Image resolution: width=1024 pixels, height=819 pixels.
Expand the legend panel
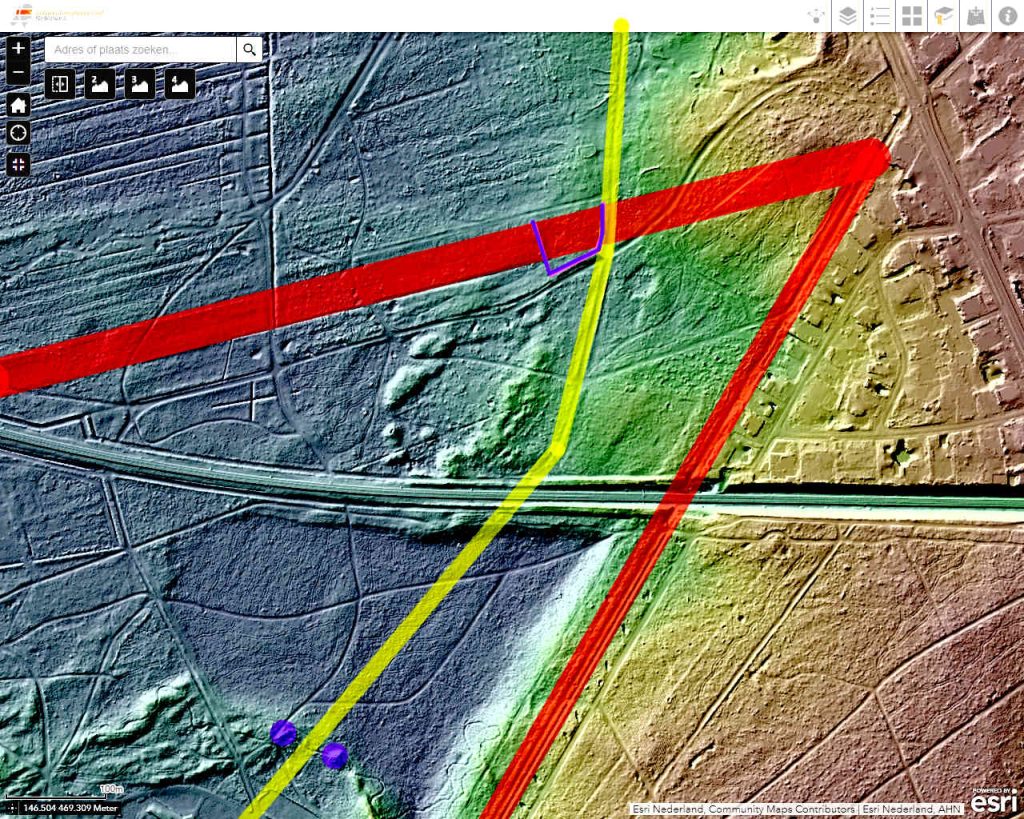point(880,16)
